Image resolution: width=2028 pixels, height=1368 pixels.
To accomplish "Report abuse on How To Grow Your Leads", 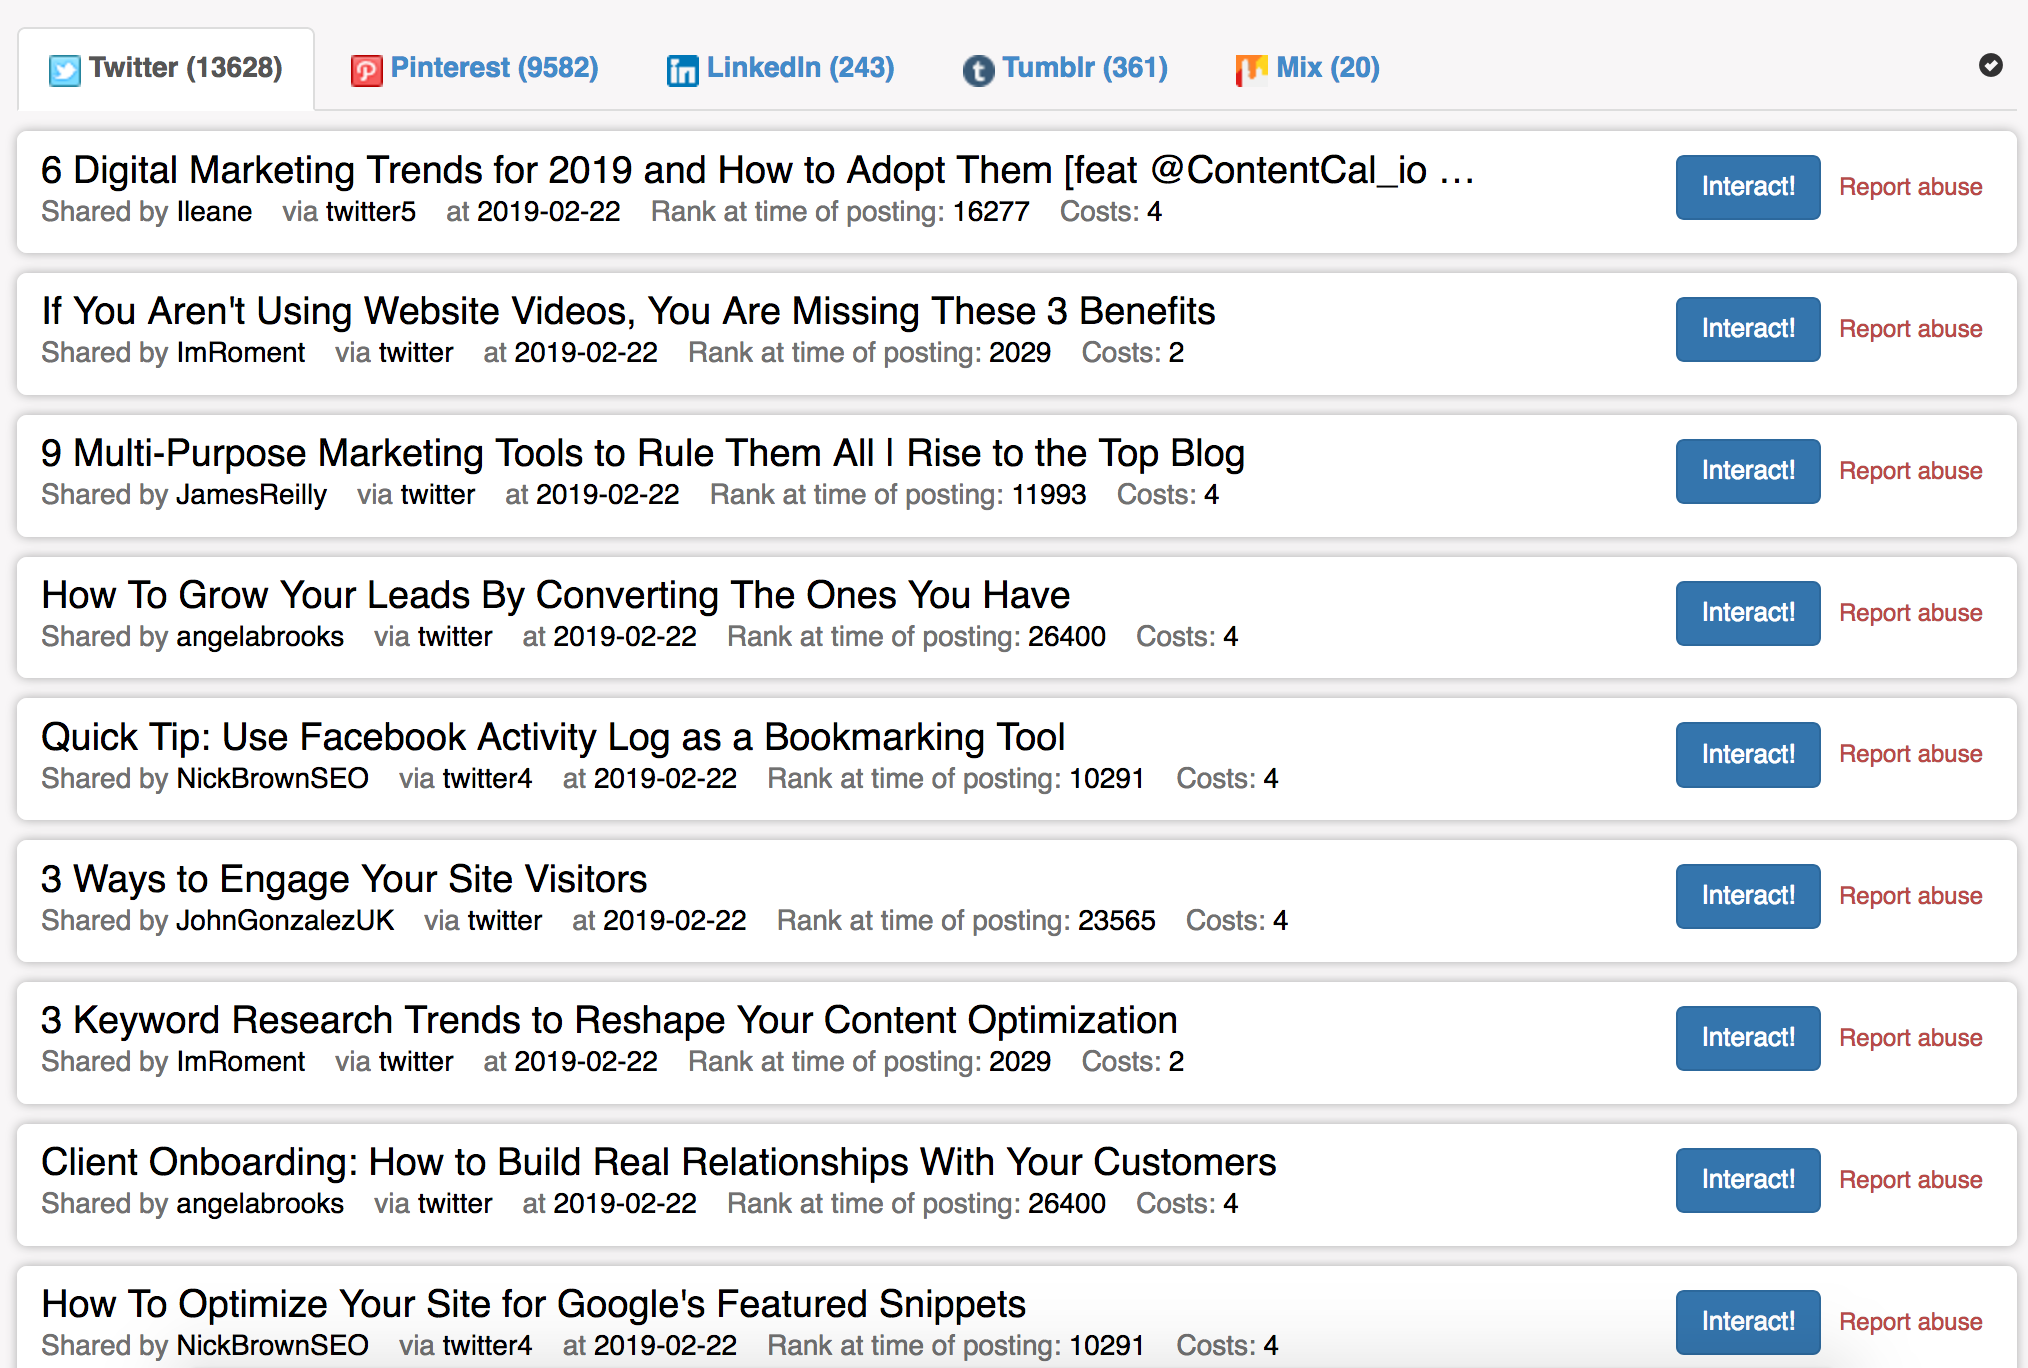I will [x=1911, y=613].
